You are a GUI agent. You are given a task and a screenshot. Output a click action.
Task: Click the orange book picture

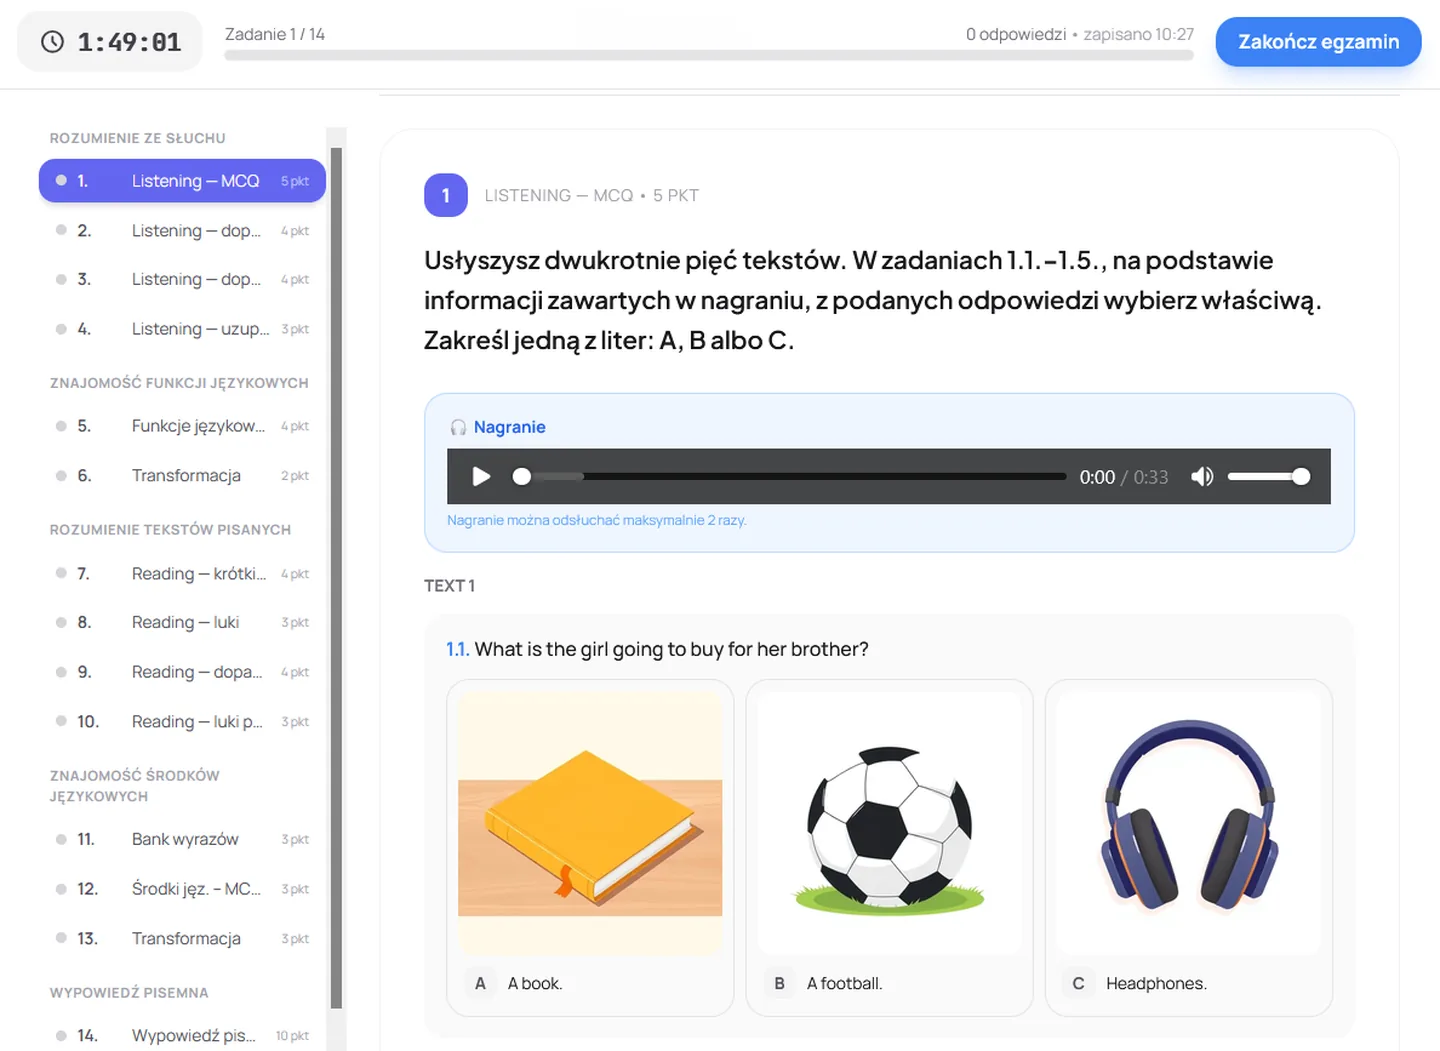[x=590, y=822]
